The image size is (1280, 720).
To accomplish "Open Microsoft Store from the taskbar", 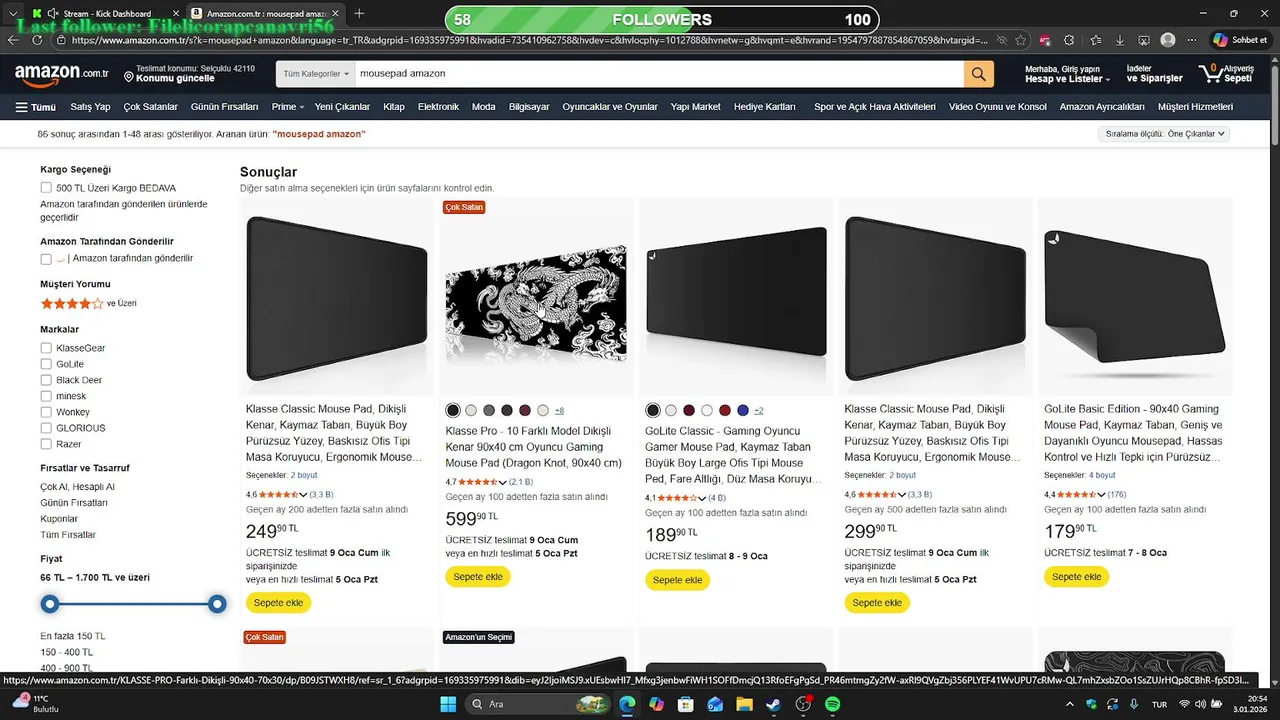I will [x=686, y=704].
